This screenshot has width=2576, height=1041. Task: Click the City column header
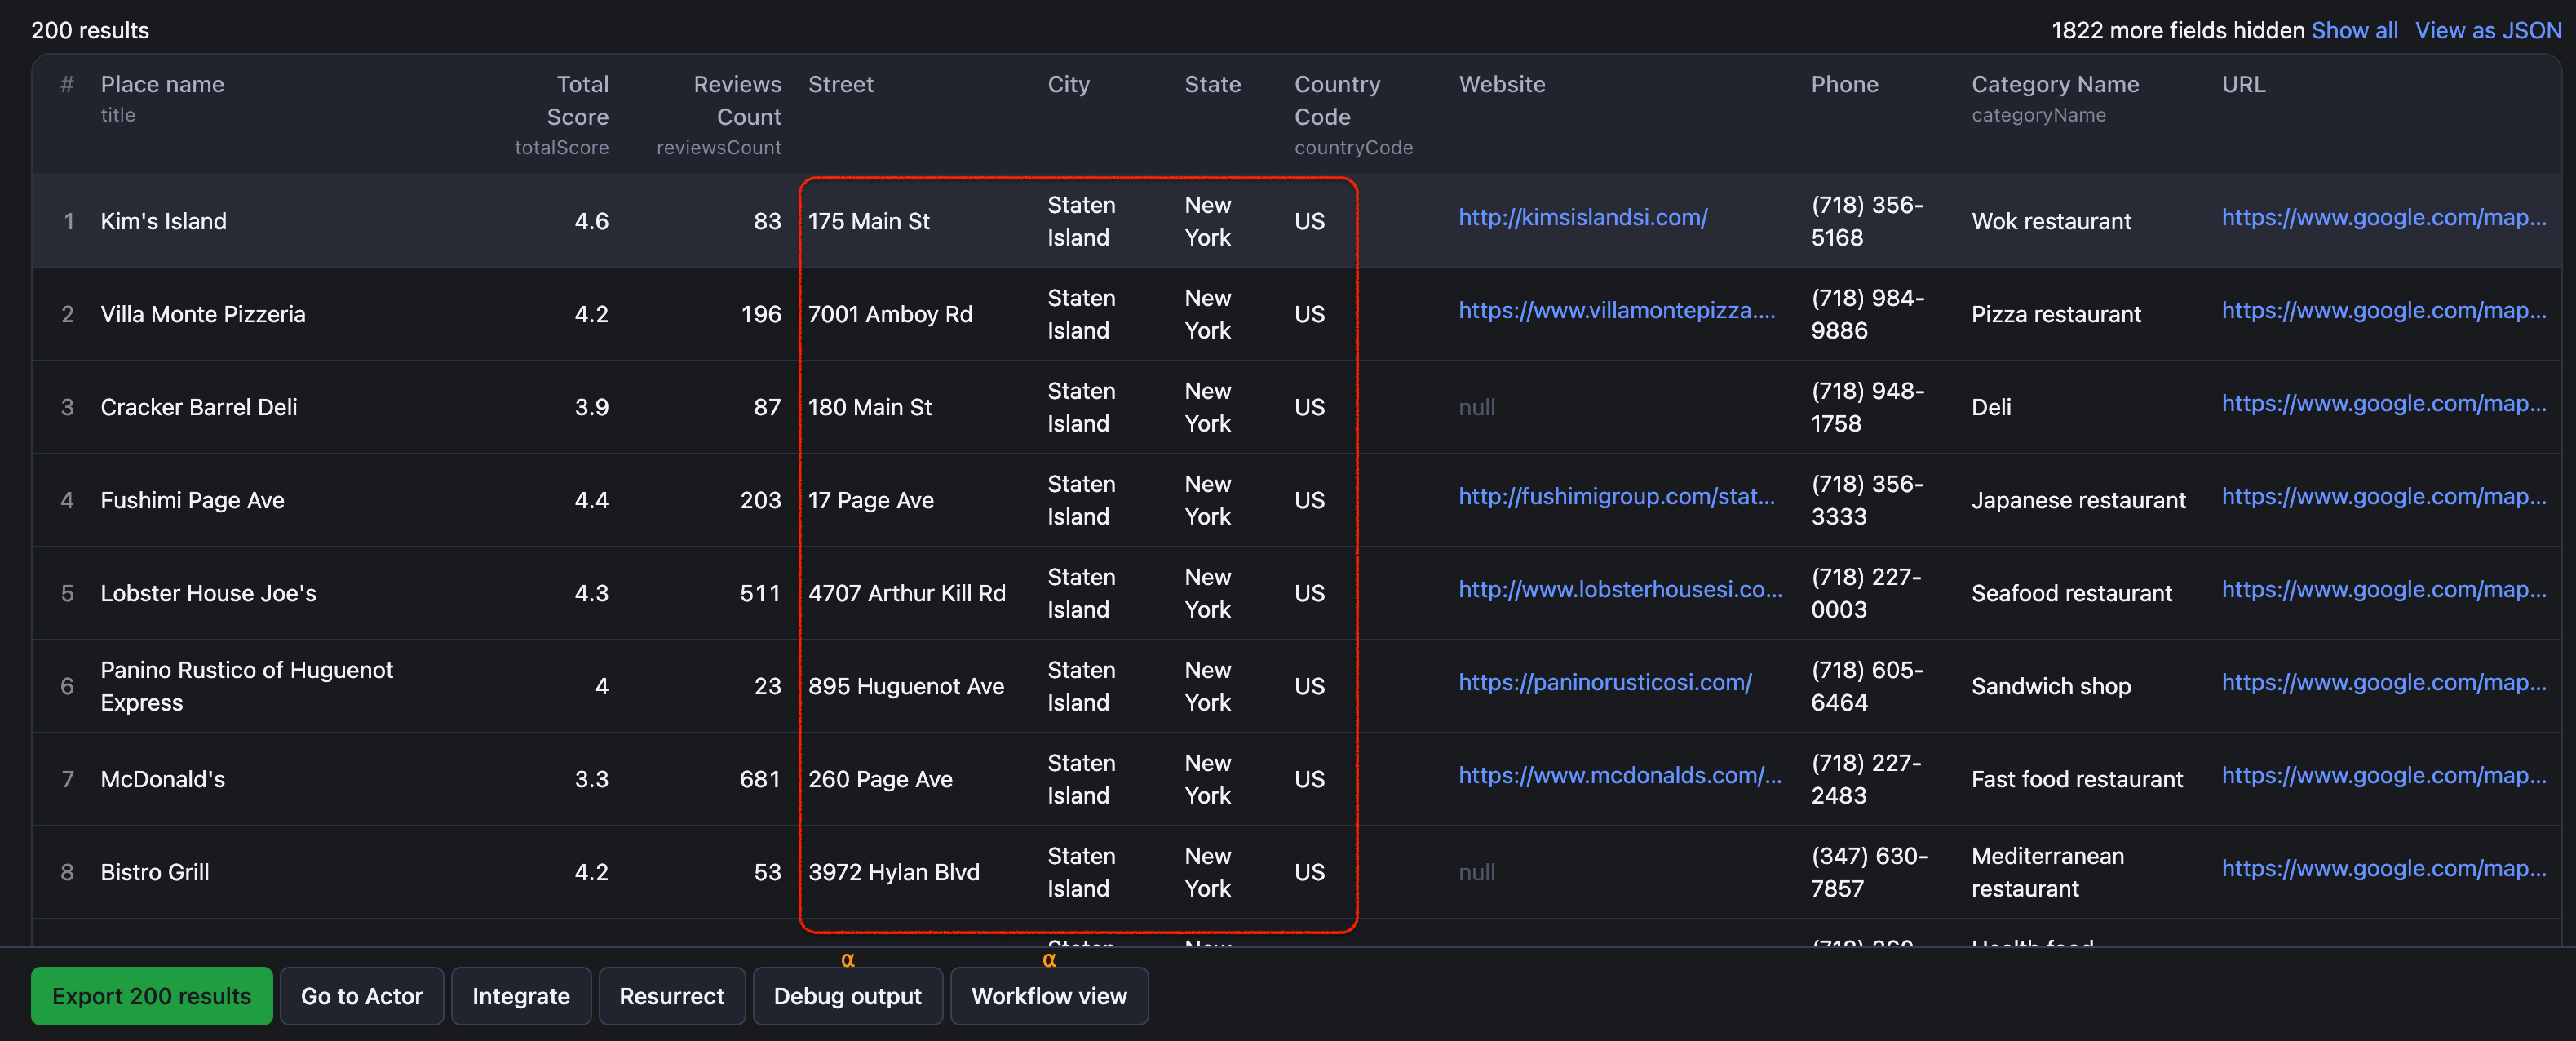[1068, 84]
